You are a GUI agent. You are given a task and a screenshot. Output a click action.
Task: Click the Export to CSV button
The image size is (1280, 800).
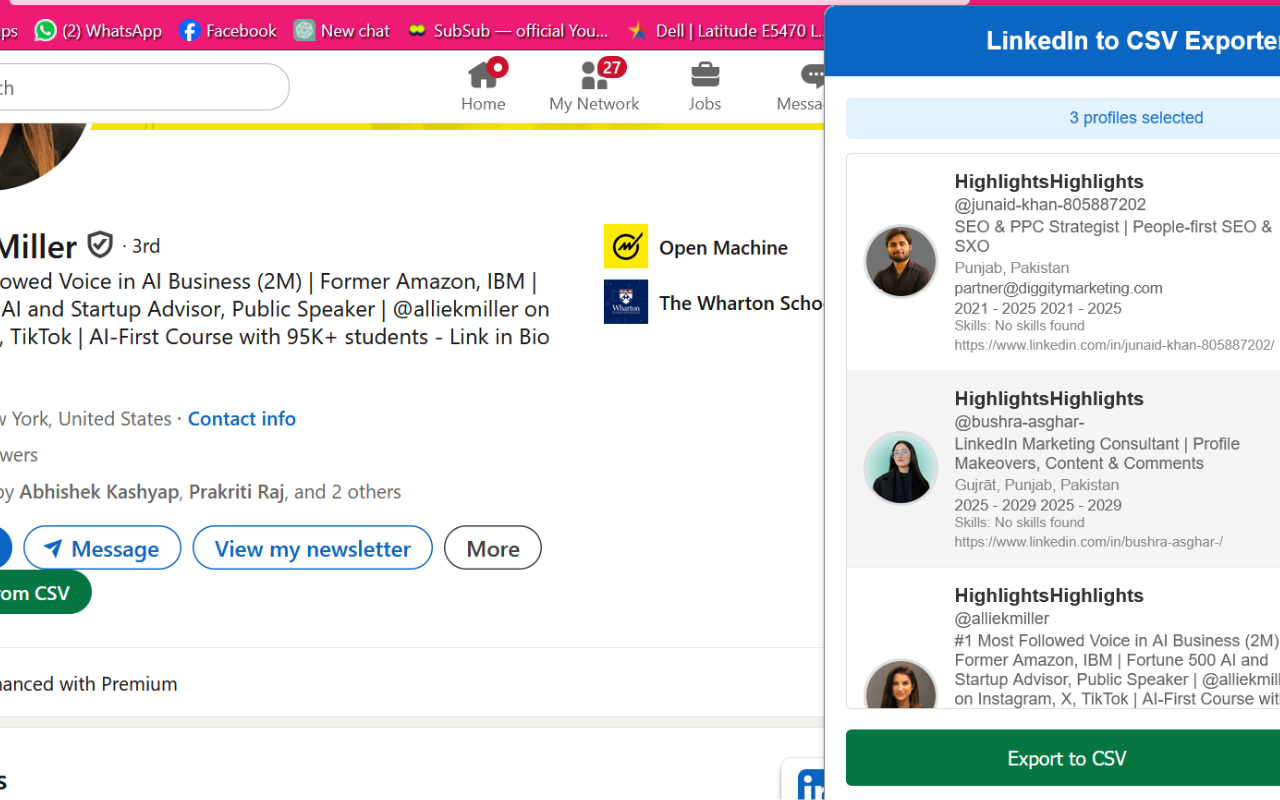pyautogui.click(x=1063, y=758)
